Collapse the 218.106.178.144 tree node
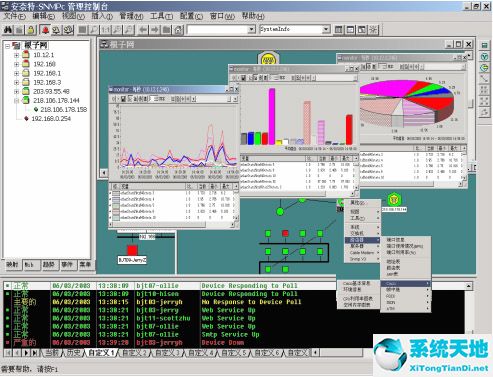Screen dimensions: 493x377 point(16,100)
